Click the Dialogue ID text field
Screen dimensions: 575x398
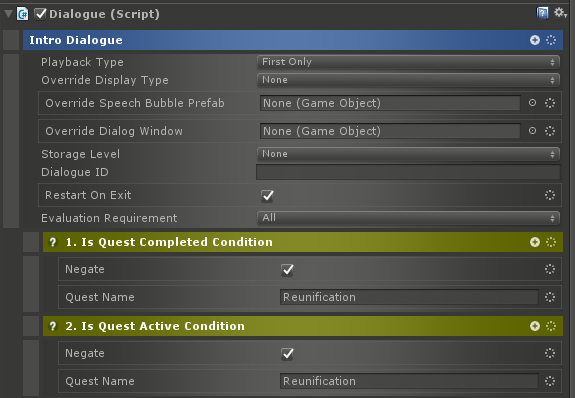pyautogui.click(x=408, y=172)
